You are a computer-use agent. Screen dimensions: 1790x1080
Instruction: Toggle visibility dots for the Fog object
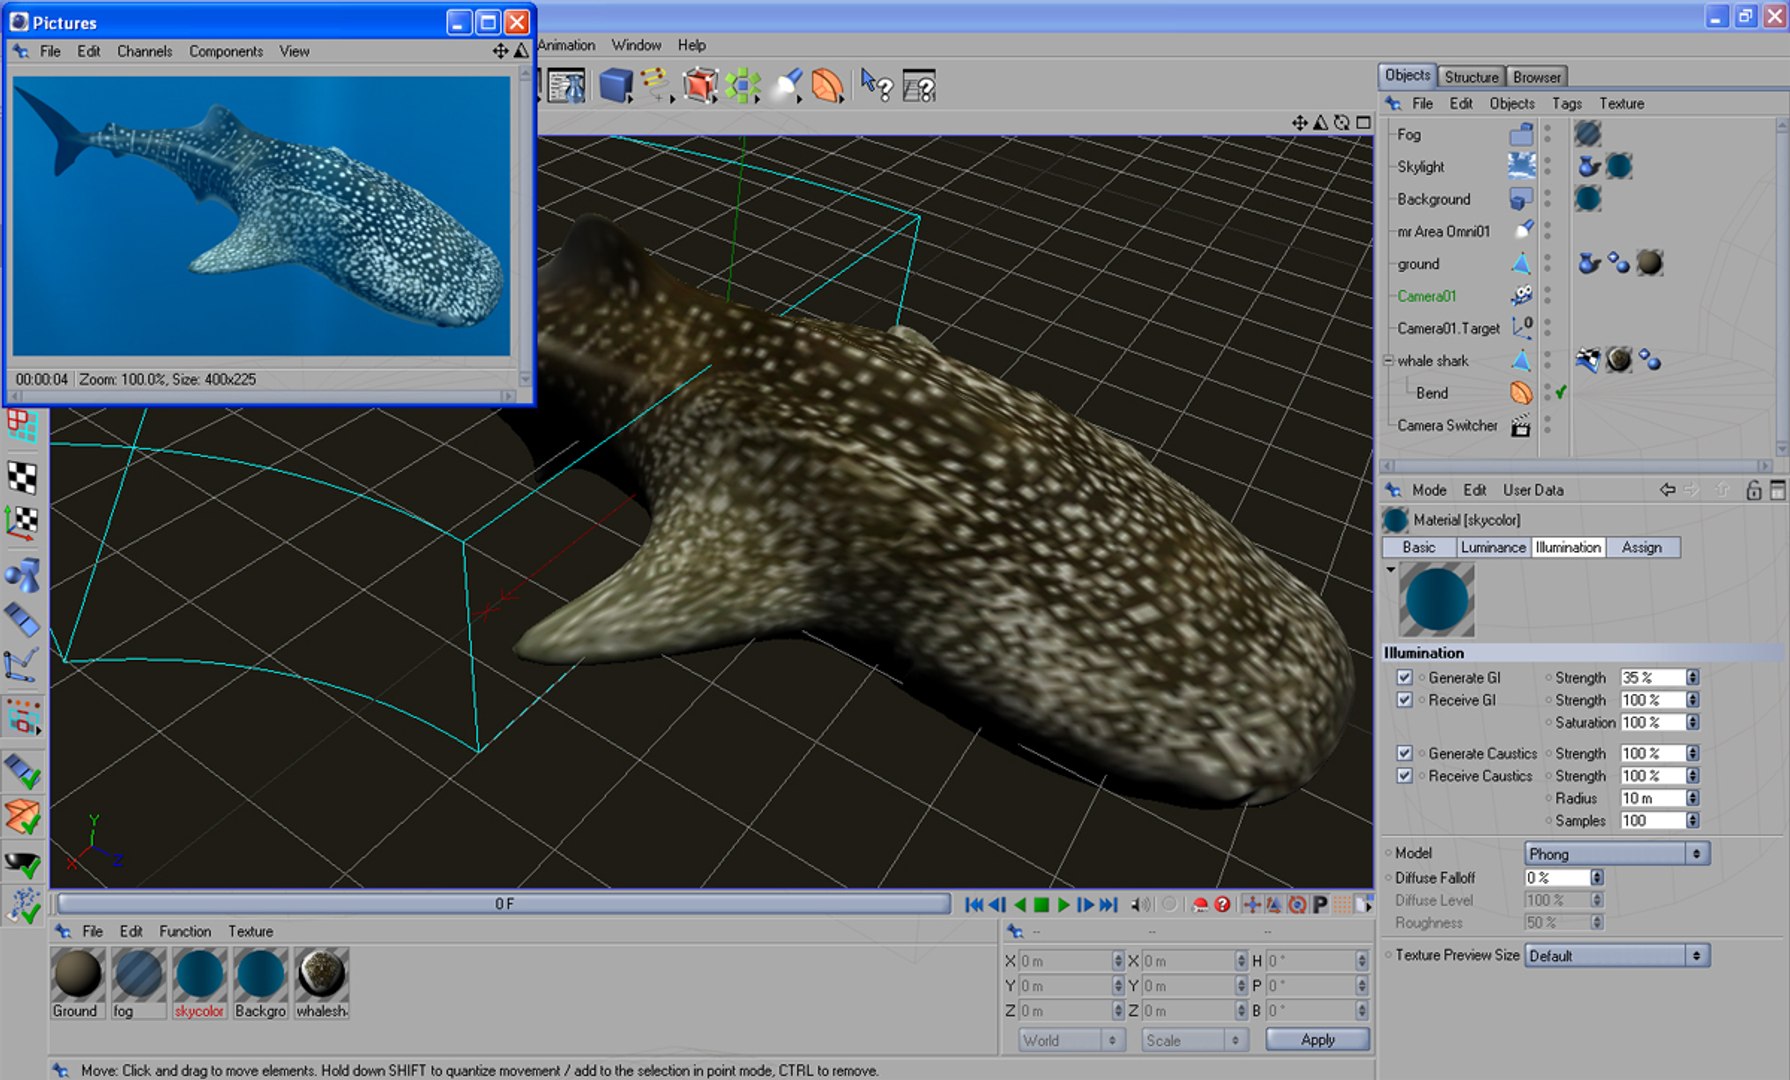click(1548, 134)
